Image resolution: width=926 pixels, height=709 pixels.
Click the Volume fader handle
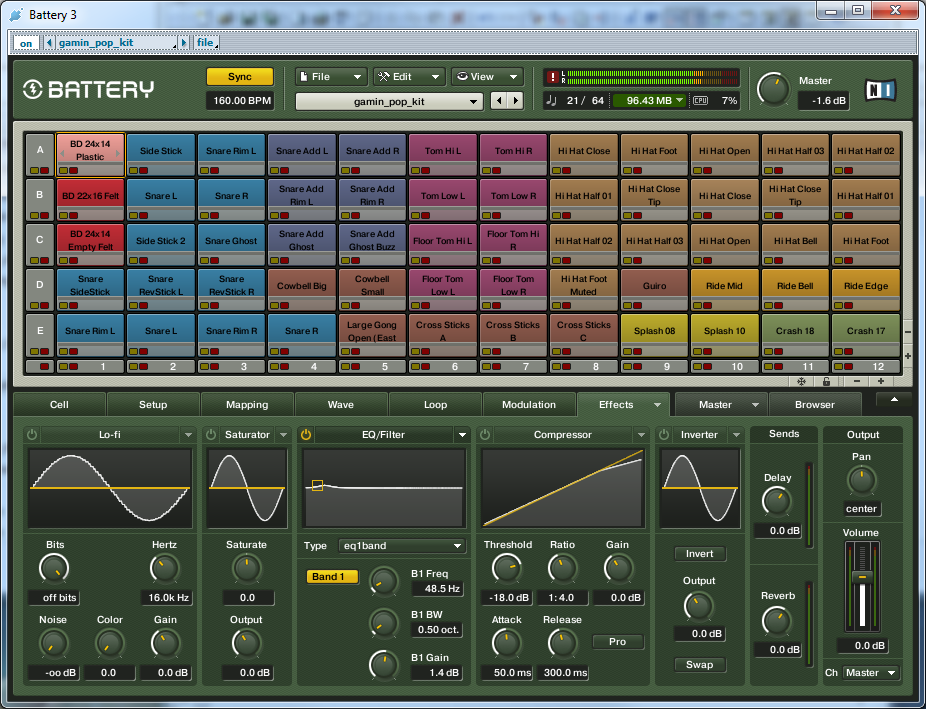[862, 576]
